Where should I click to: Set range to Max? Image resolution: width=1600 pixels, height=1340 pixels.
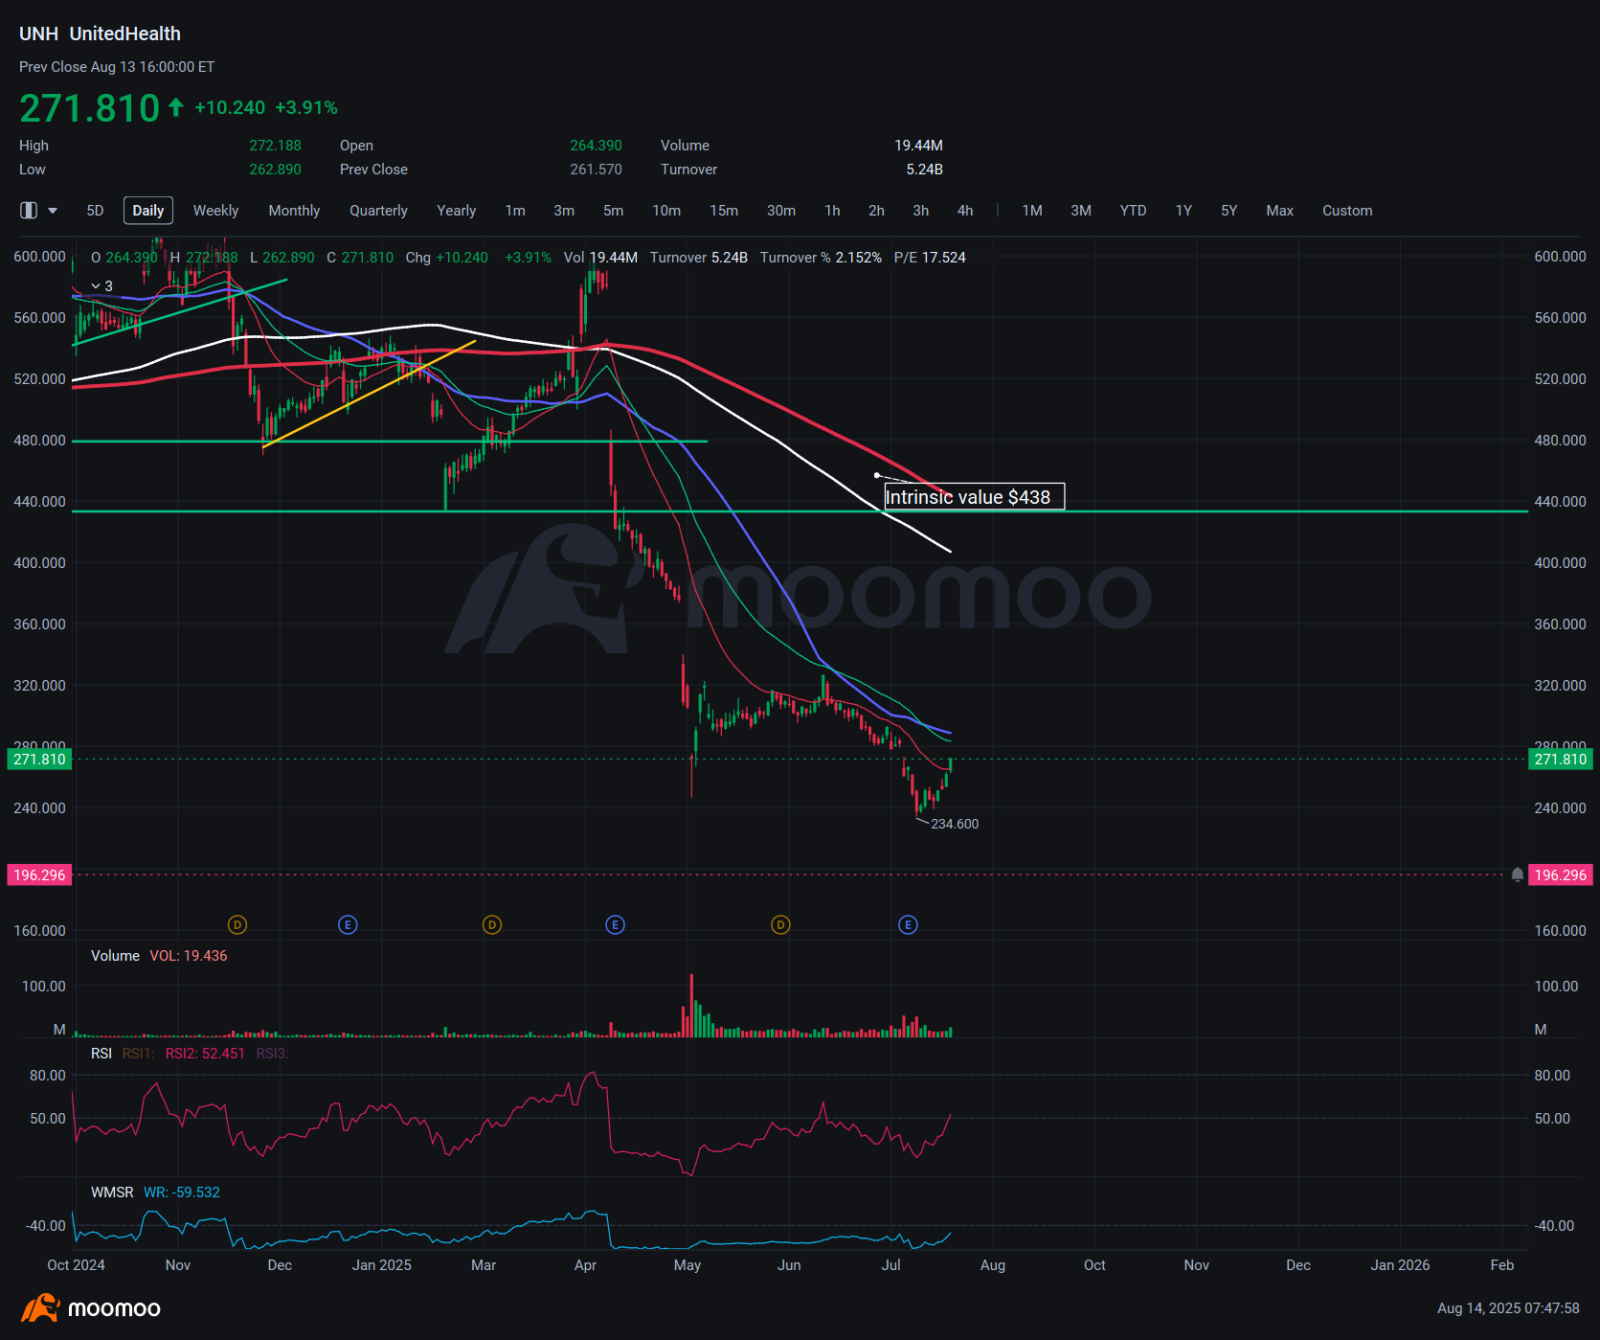(x=1280, y=211)
